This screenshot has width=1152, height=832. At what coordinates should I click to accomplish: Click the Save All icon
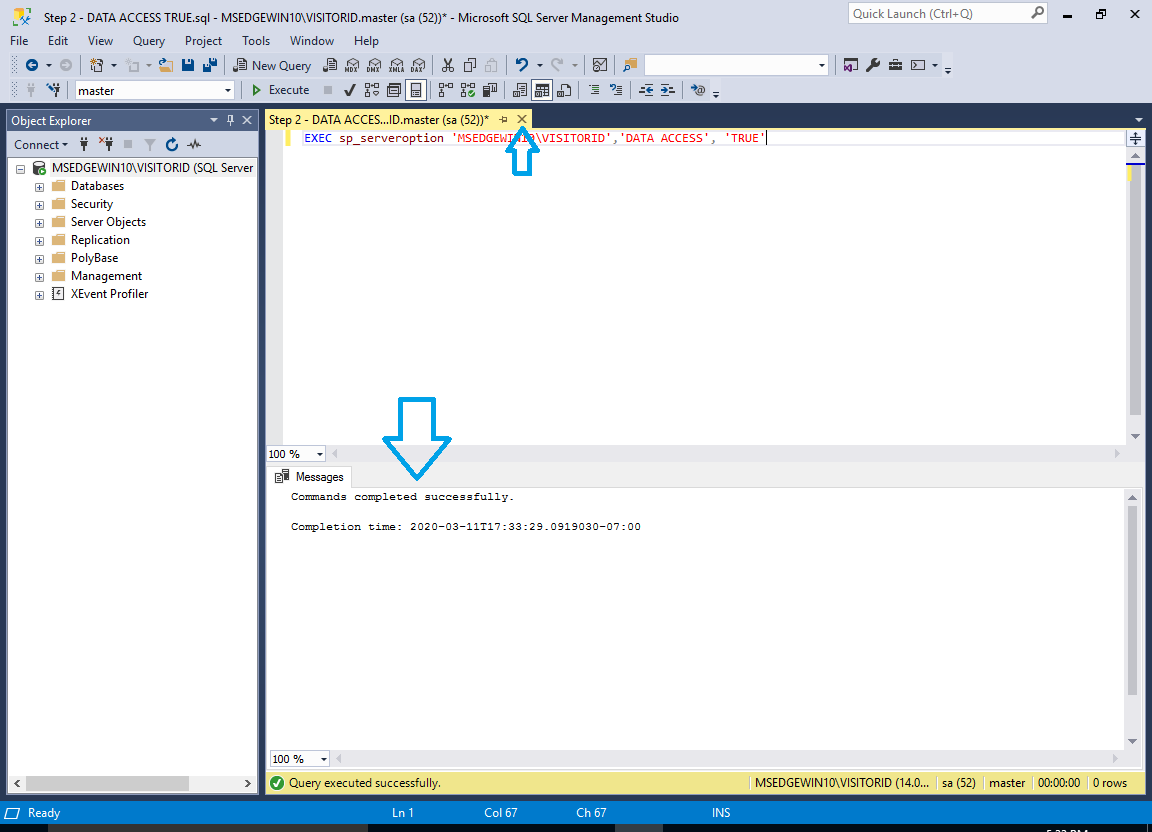click(x=210, y=65)
